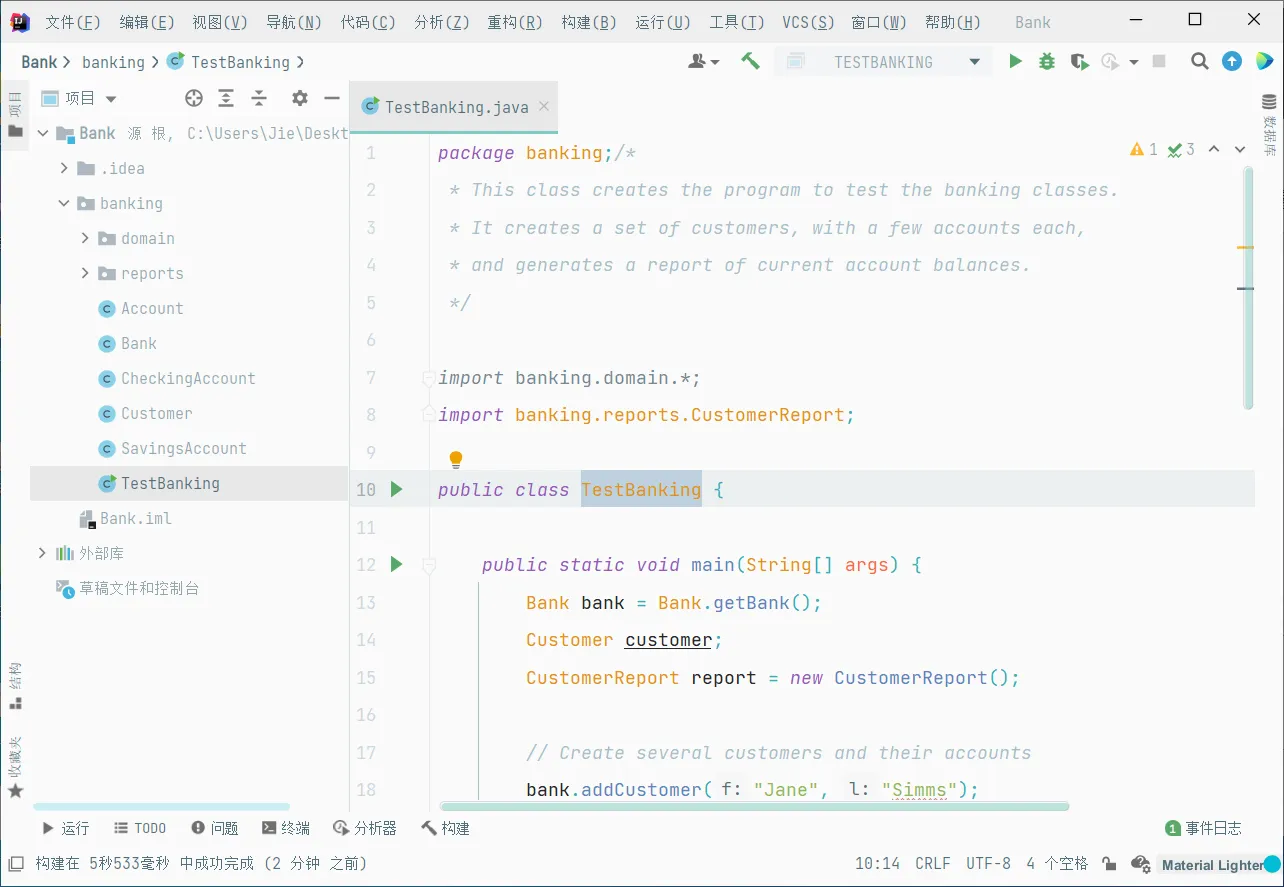Viewport: 1284px width, 887px height.
Task: Open the 导航(N) menu
Action: tap(294, 22)
